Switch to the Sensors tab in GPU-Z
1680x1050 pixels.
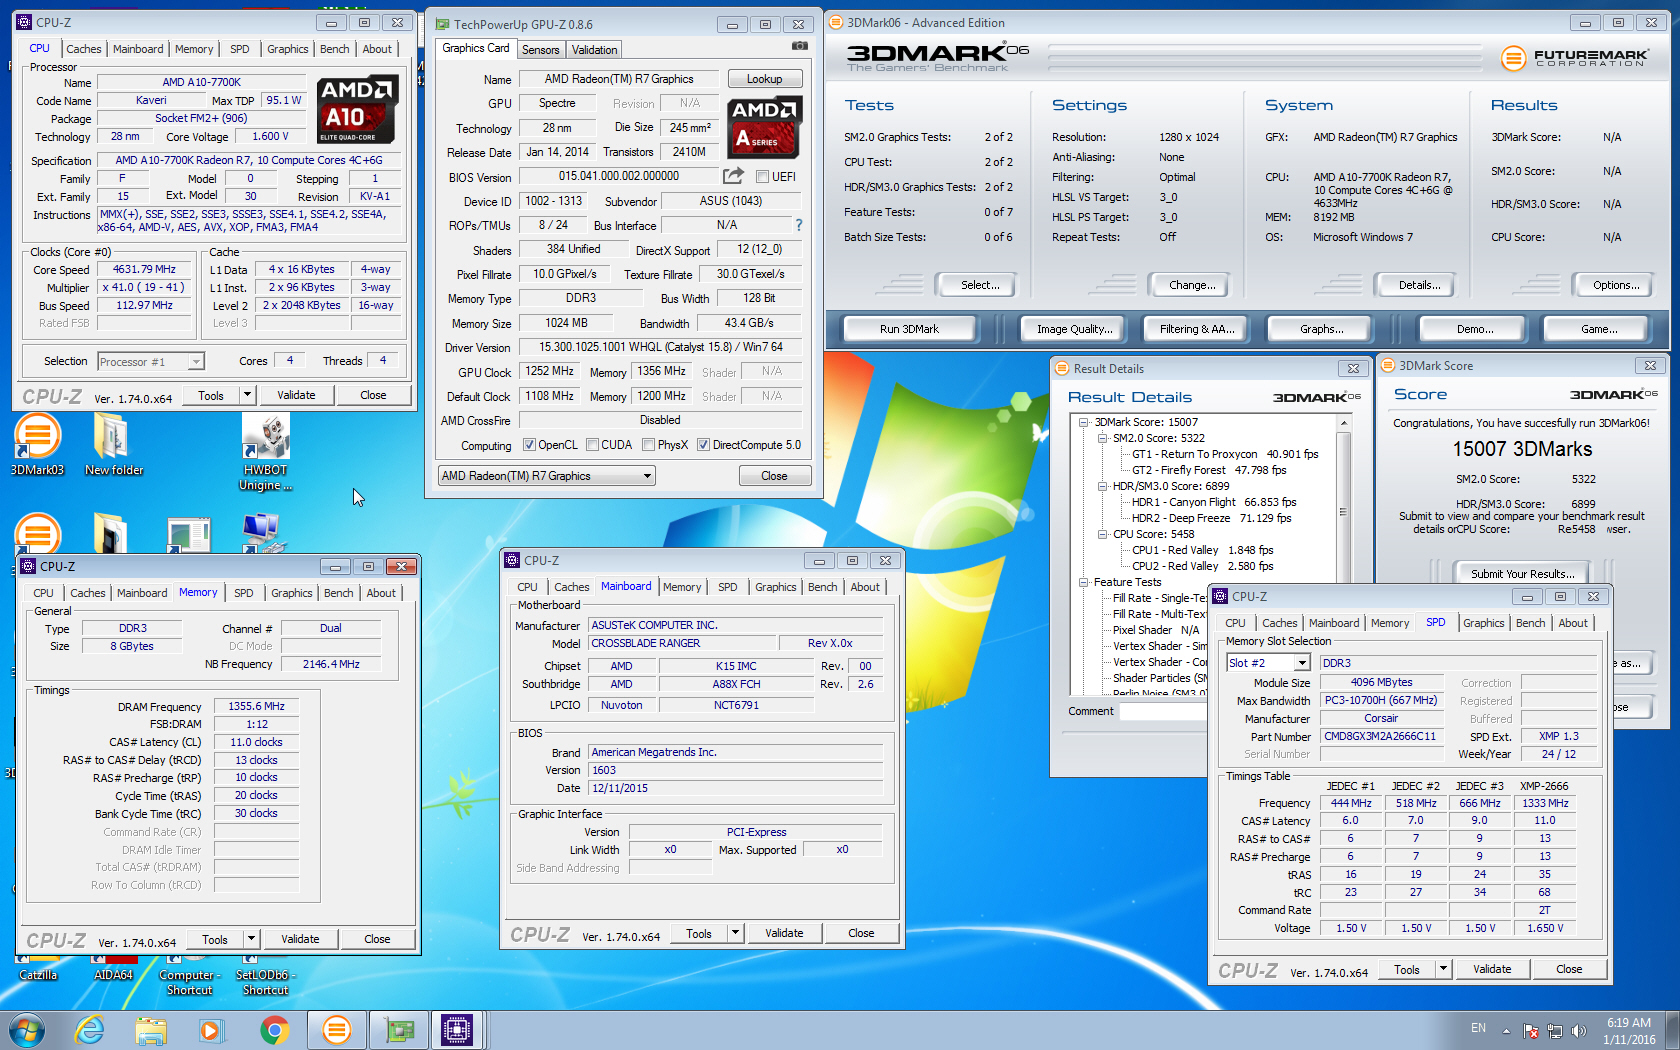click(x=541, y=50)
